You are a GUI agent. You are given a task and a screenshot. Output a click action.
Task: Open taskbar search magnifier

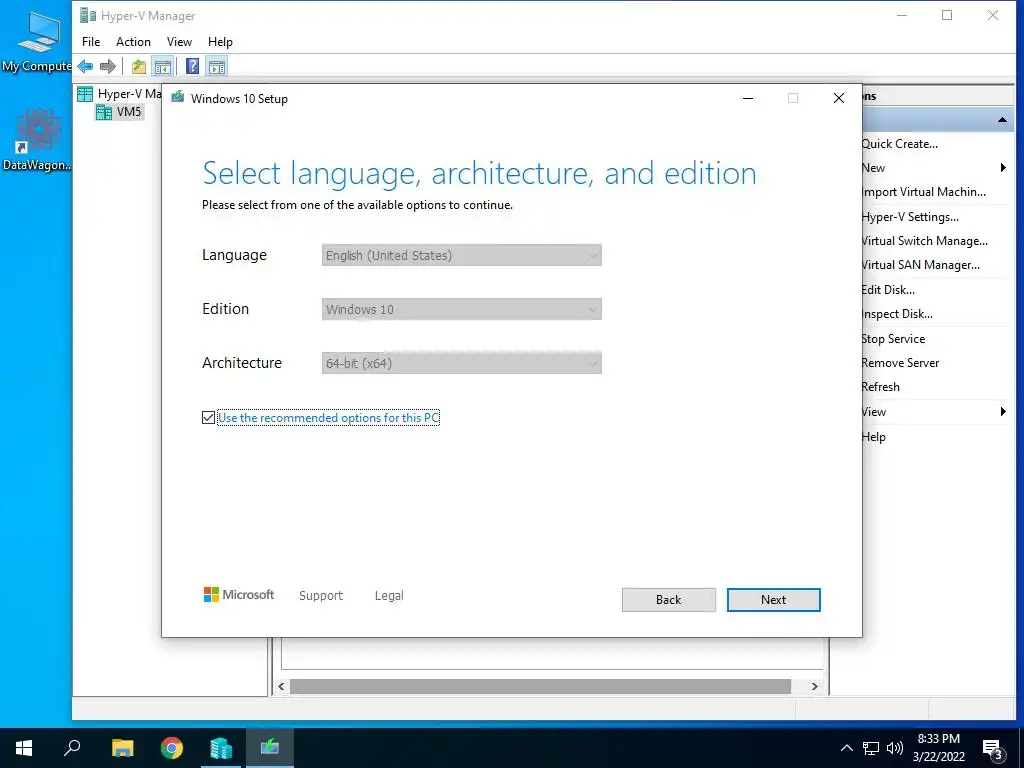[72, 748]
